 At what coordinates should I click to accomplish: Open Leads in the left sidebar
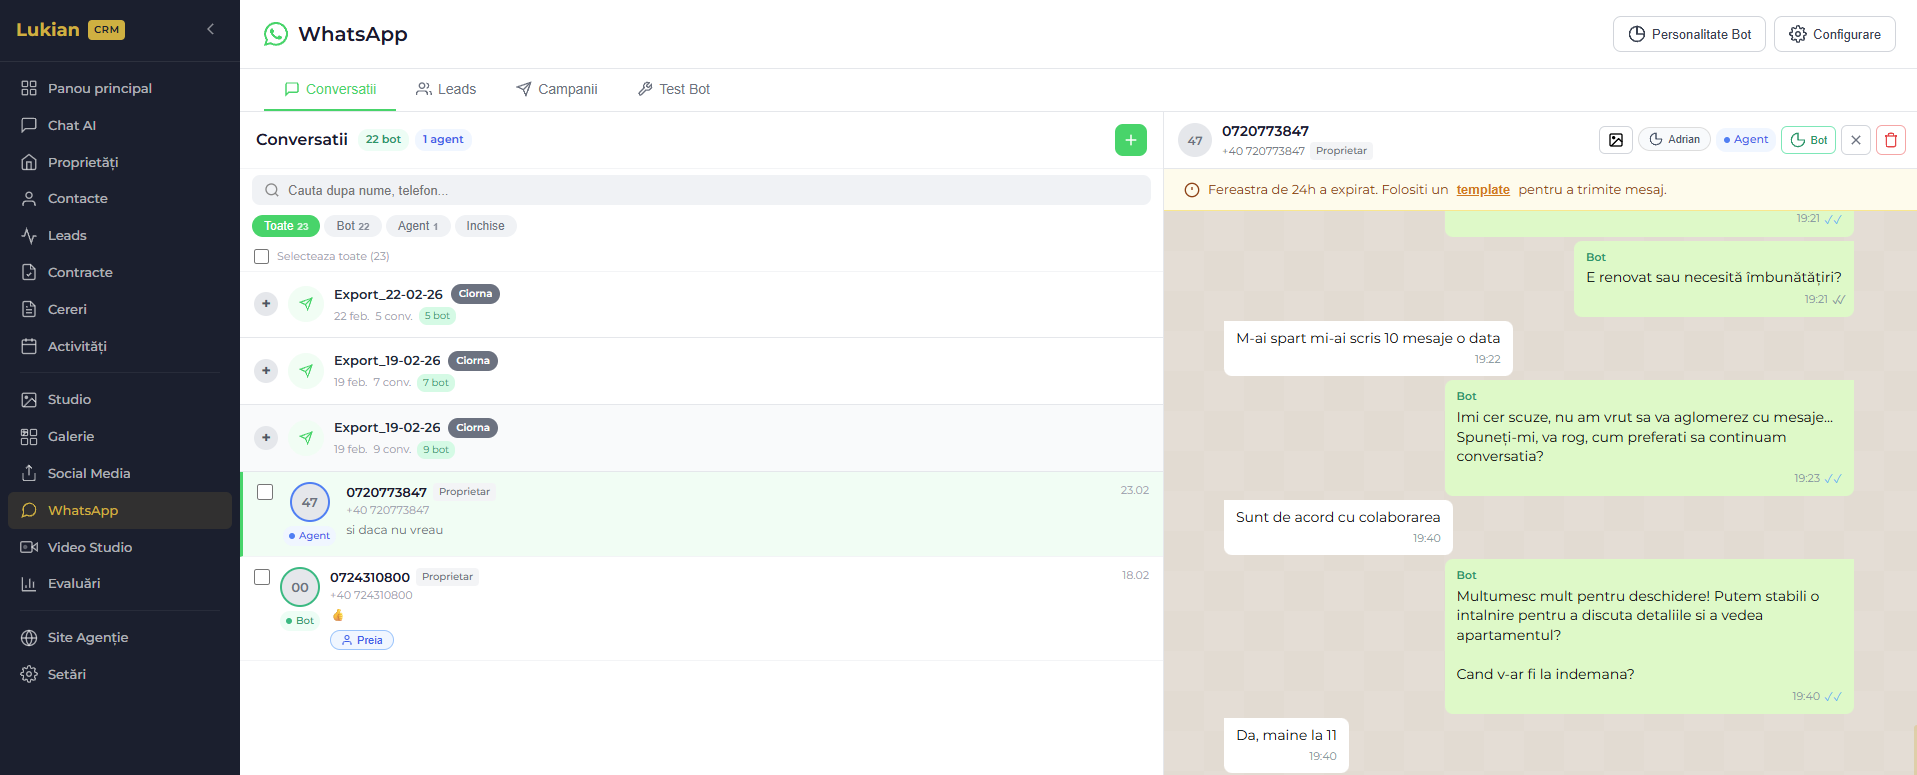point(120,235)
